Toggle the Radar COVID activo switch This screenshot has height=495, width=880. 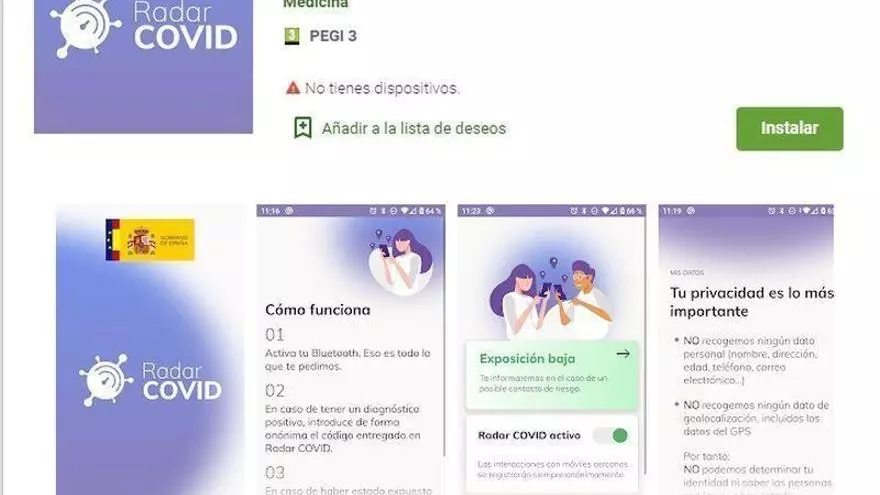tap(612, 436)
